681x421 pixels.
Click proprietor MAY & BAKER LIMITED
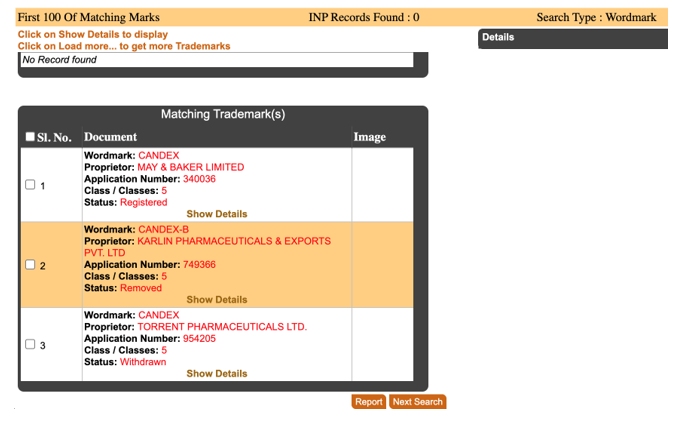[190, 167]
